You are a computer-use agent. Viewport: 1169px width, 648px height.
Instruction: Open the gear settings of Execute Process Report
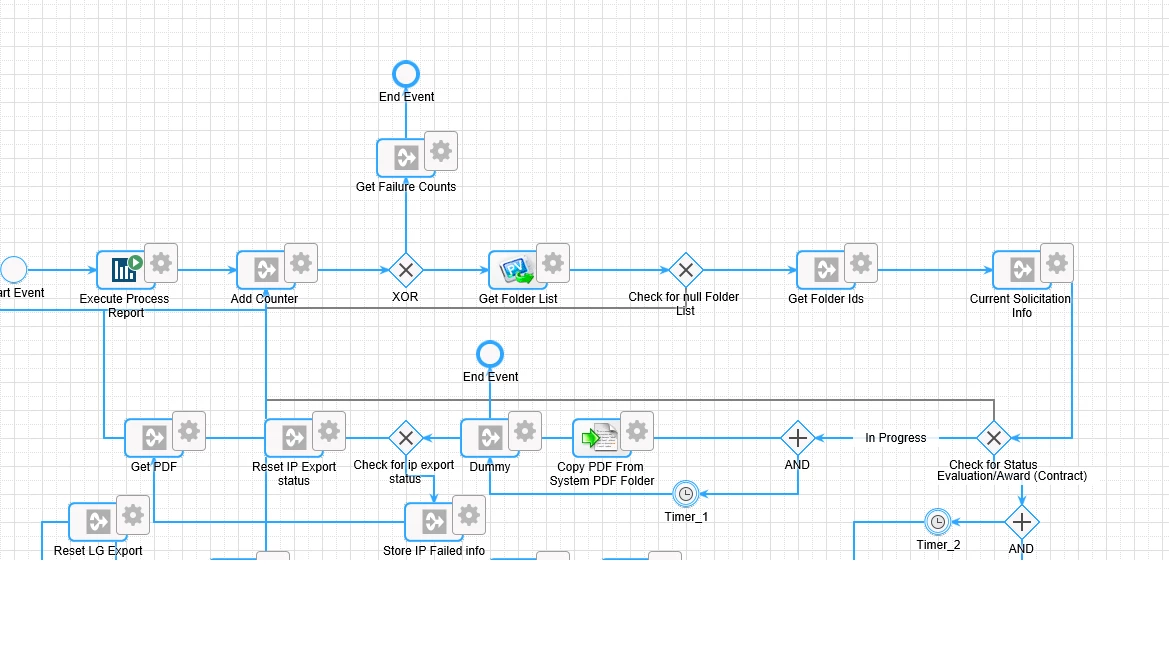[x=161, y=263]
